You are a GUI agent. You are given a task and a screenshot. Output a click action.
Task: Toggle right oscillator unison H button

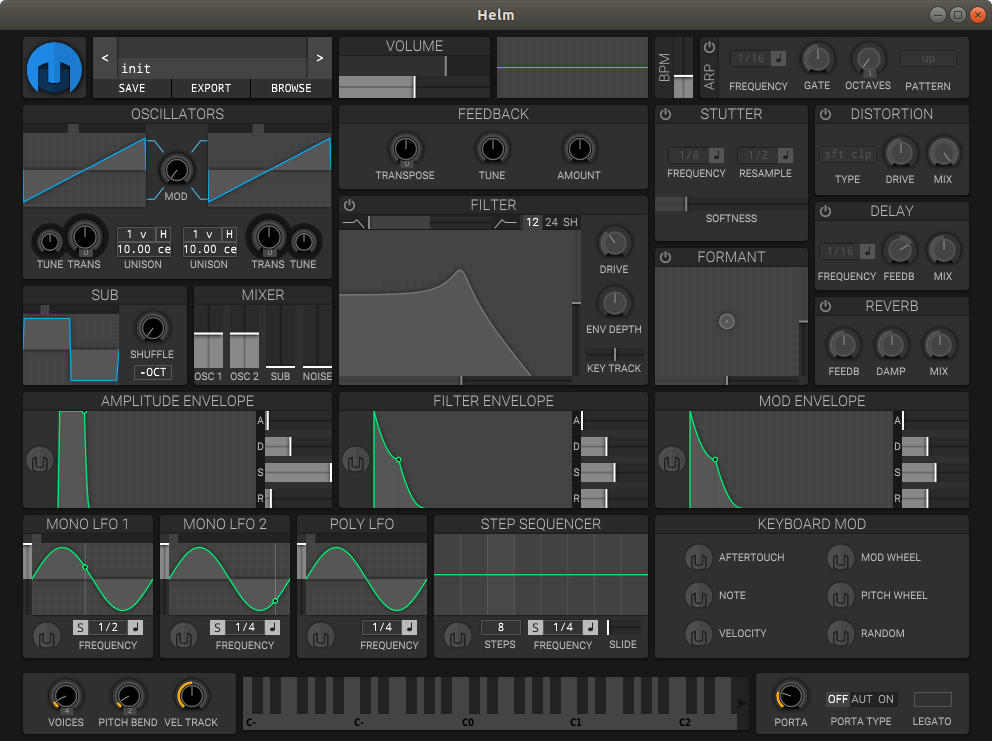[x=230, y=234]
